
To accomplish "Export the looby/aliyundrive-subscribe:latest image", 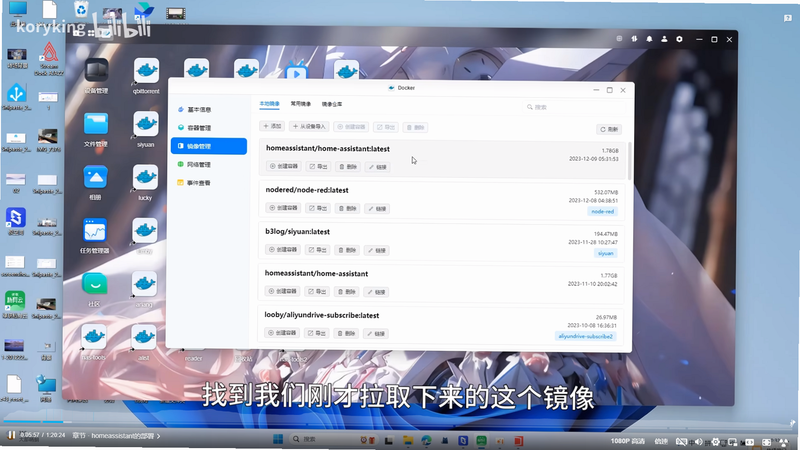I will click(x=316, y=333).
